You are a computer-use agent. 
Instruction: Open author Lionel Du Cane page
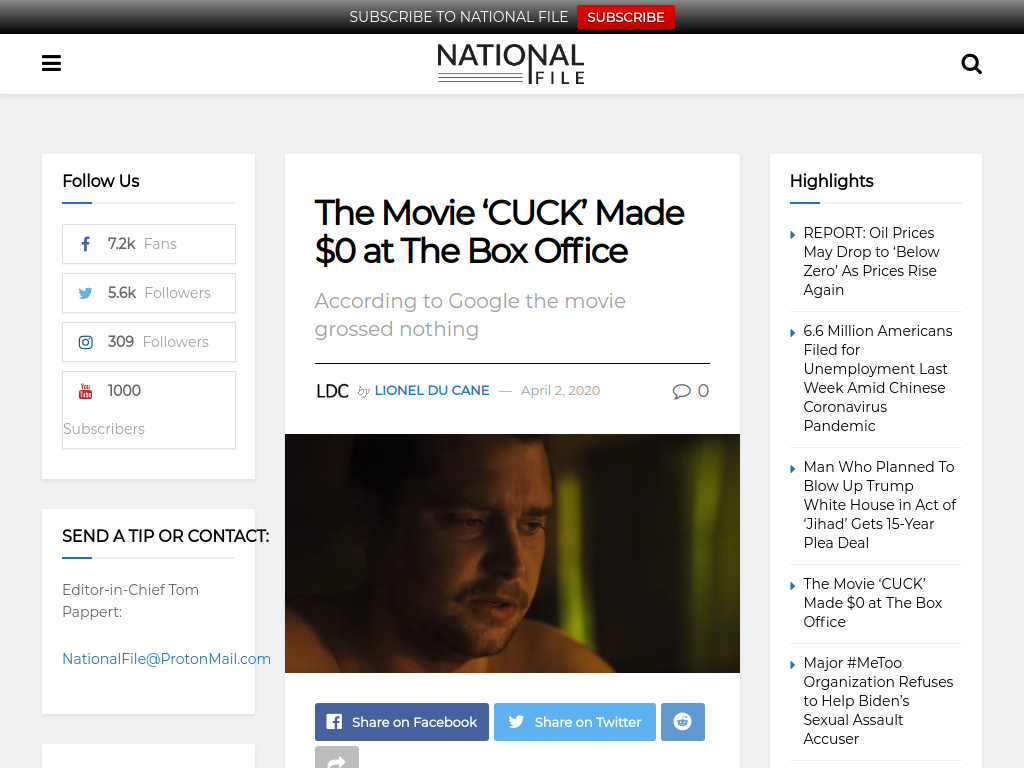tap(432, 391)
